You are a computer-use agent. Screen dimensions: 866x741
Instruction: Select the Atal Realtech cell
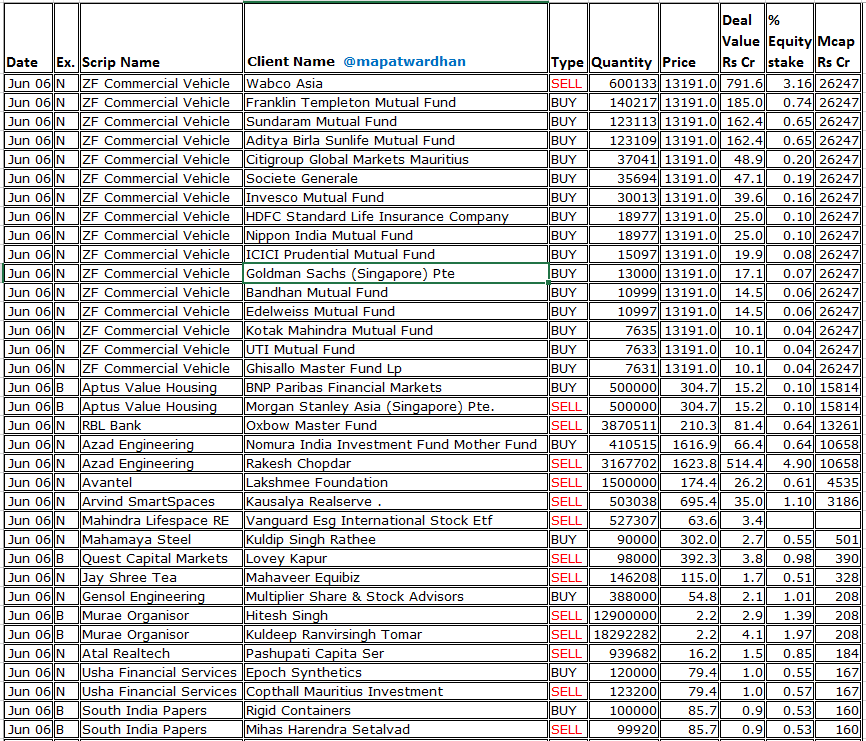161,654
